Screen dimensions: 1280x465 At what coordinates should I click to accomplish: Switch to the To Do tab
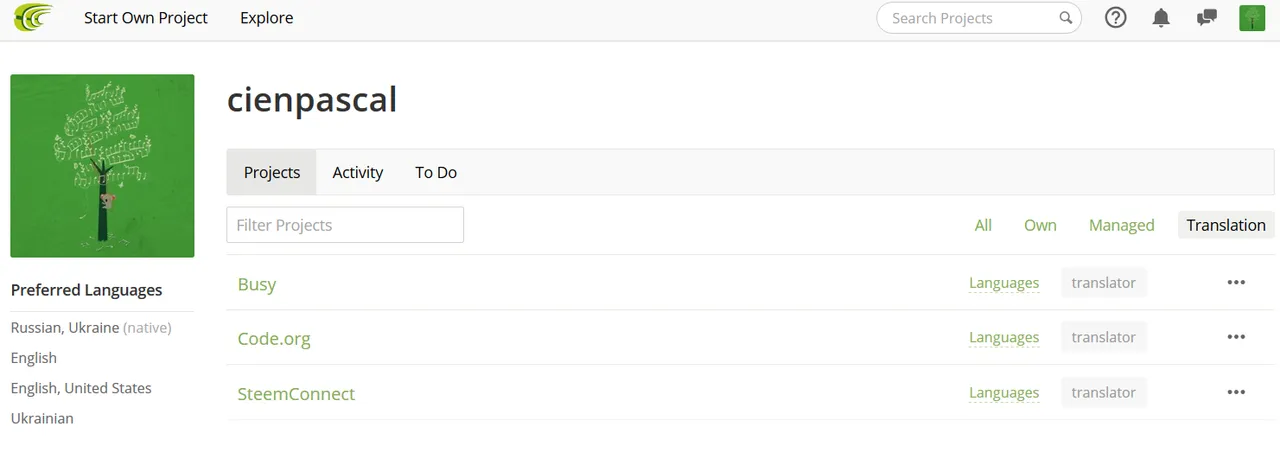(436, 172)
